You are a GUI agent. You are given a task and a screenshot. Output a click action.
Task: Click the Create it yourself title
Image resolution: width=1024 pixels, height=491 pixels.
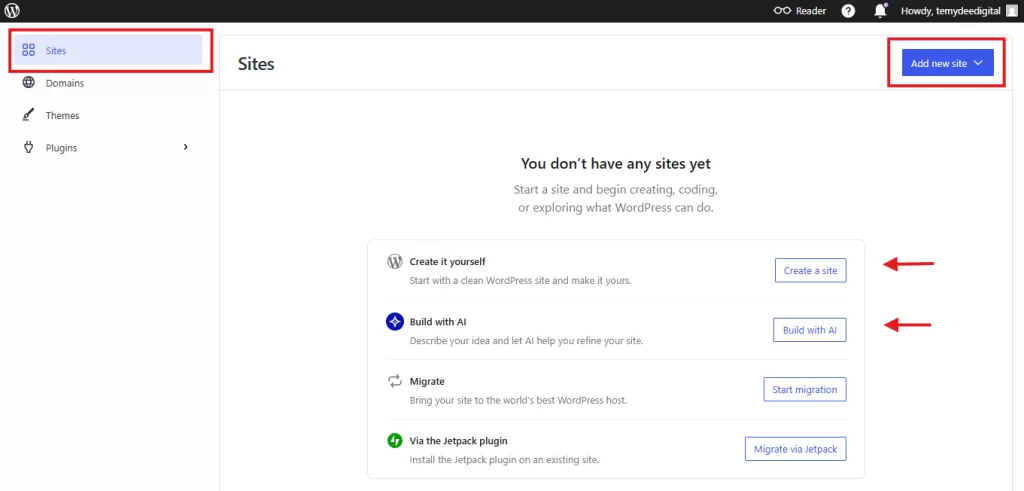447,262
